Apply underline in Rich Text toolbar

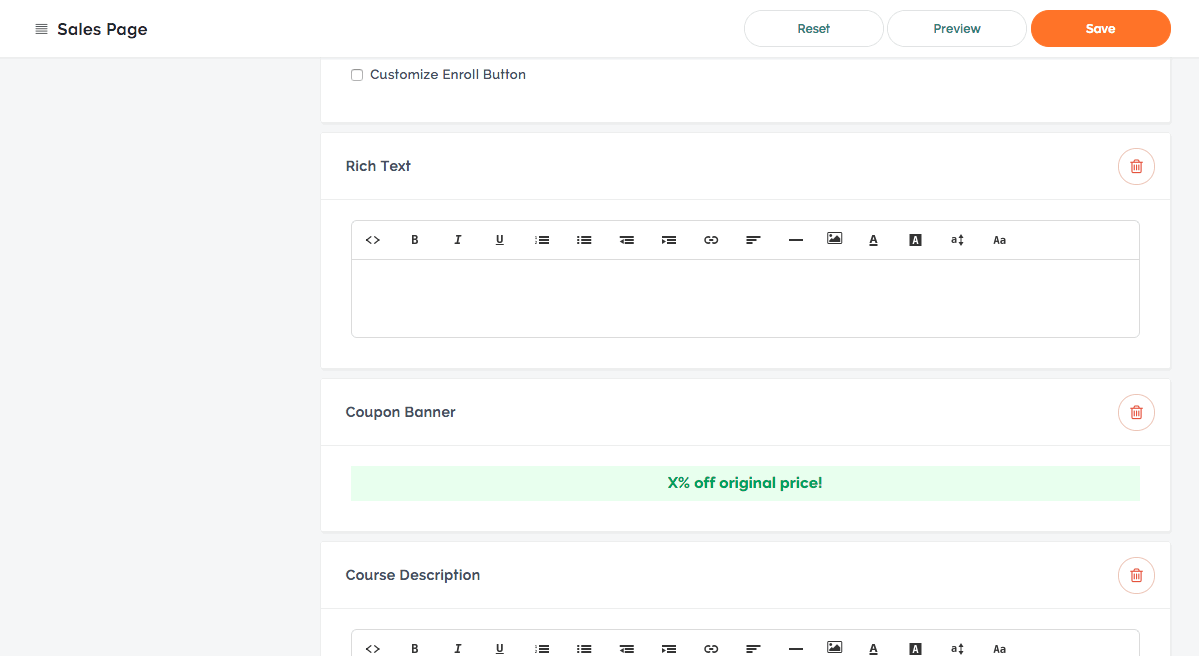tap(500, 240)
